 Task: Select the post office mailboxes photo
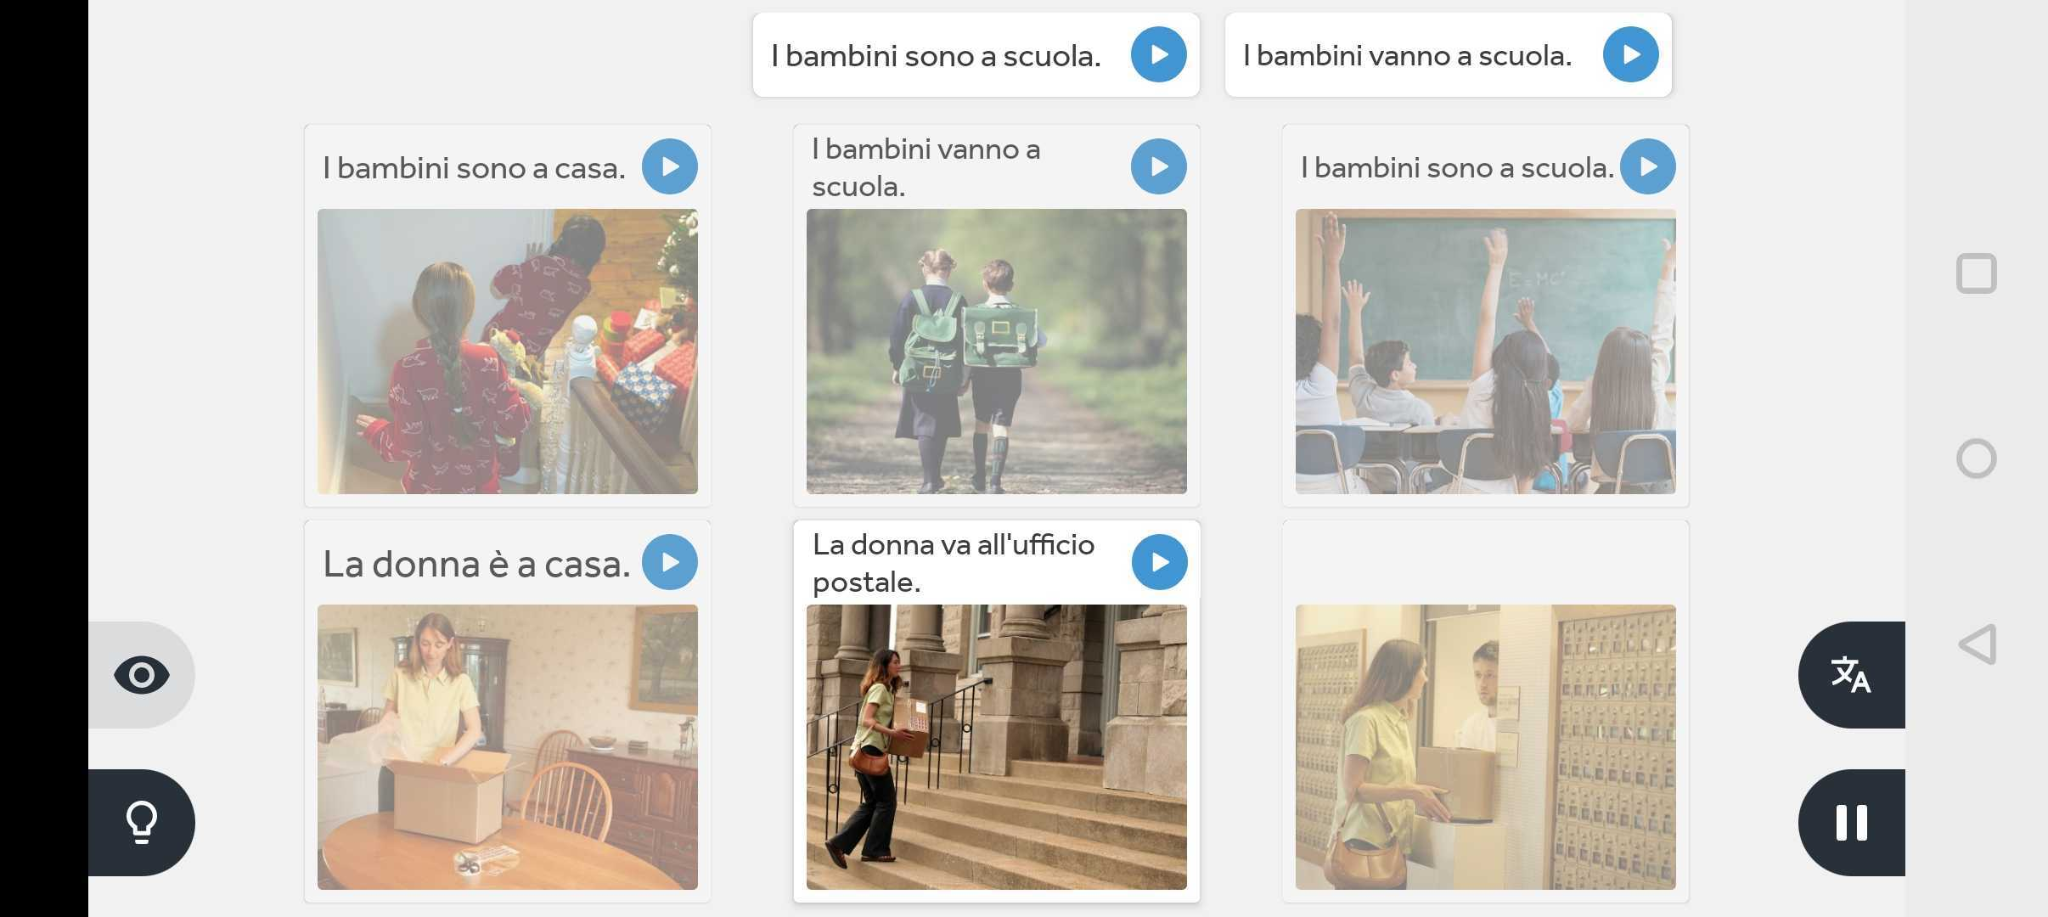[x=1485, y=747]
